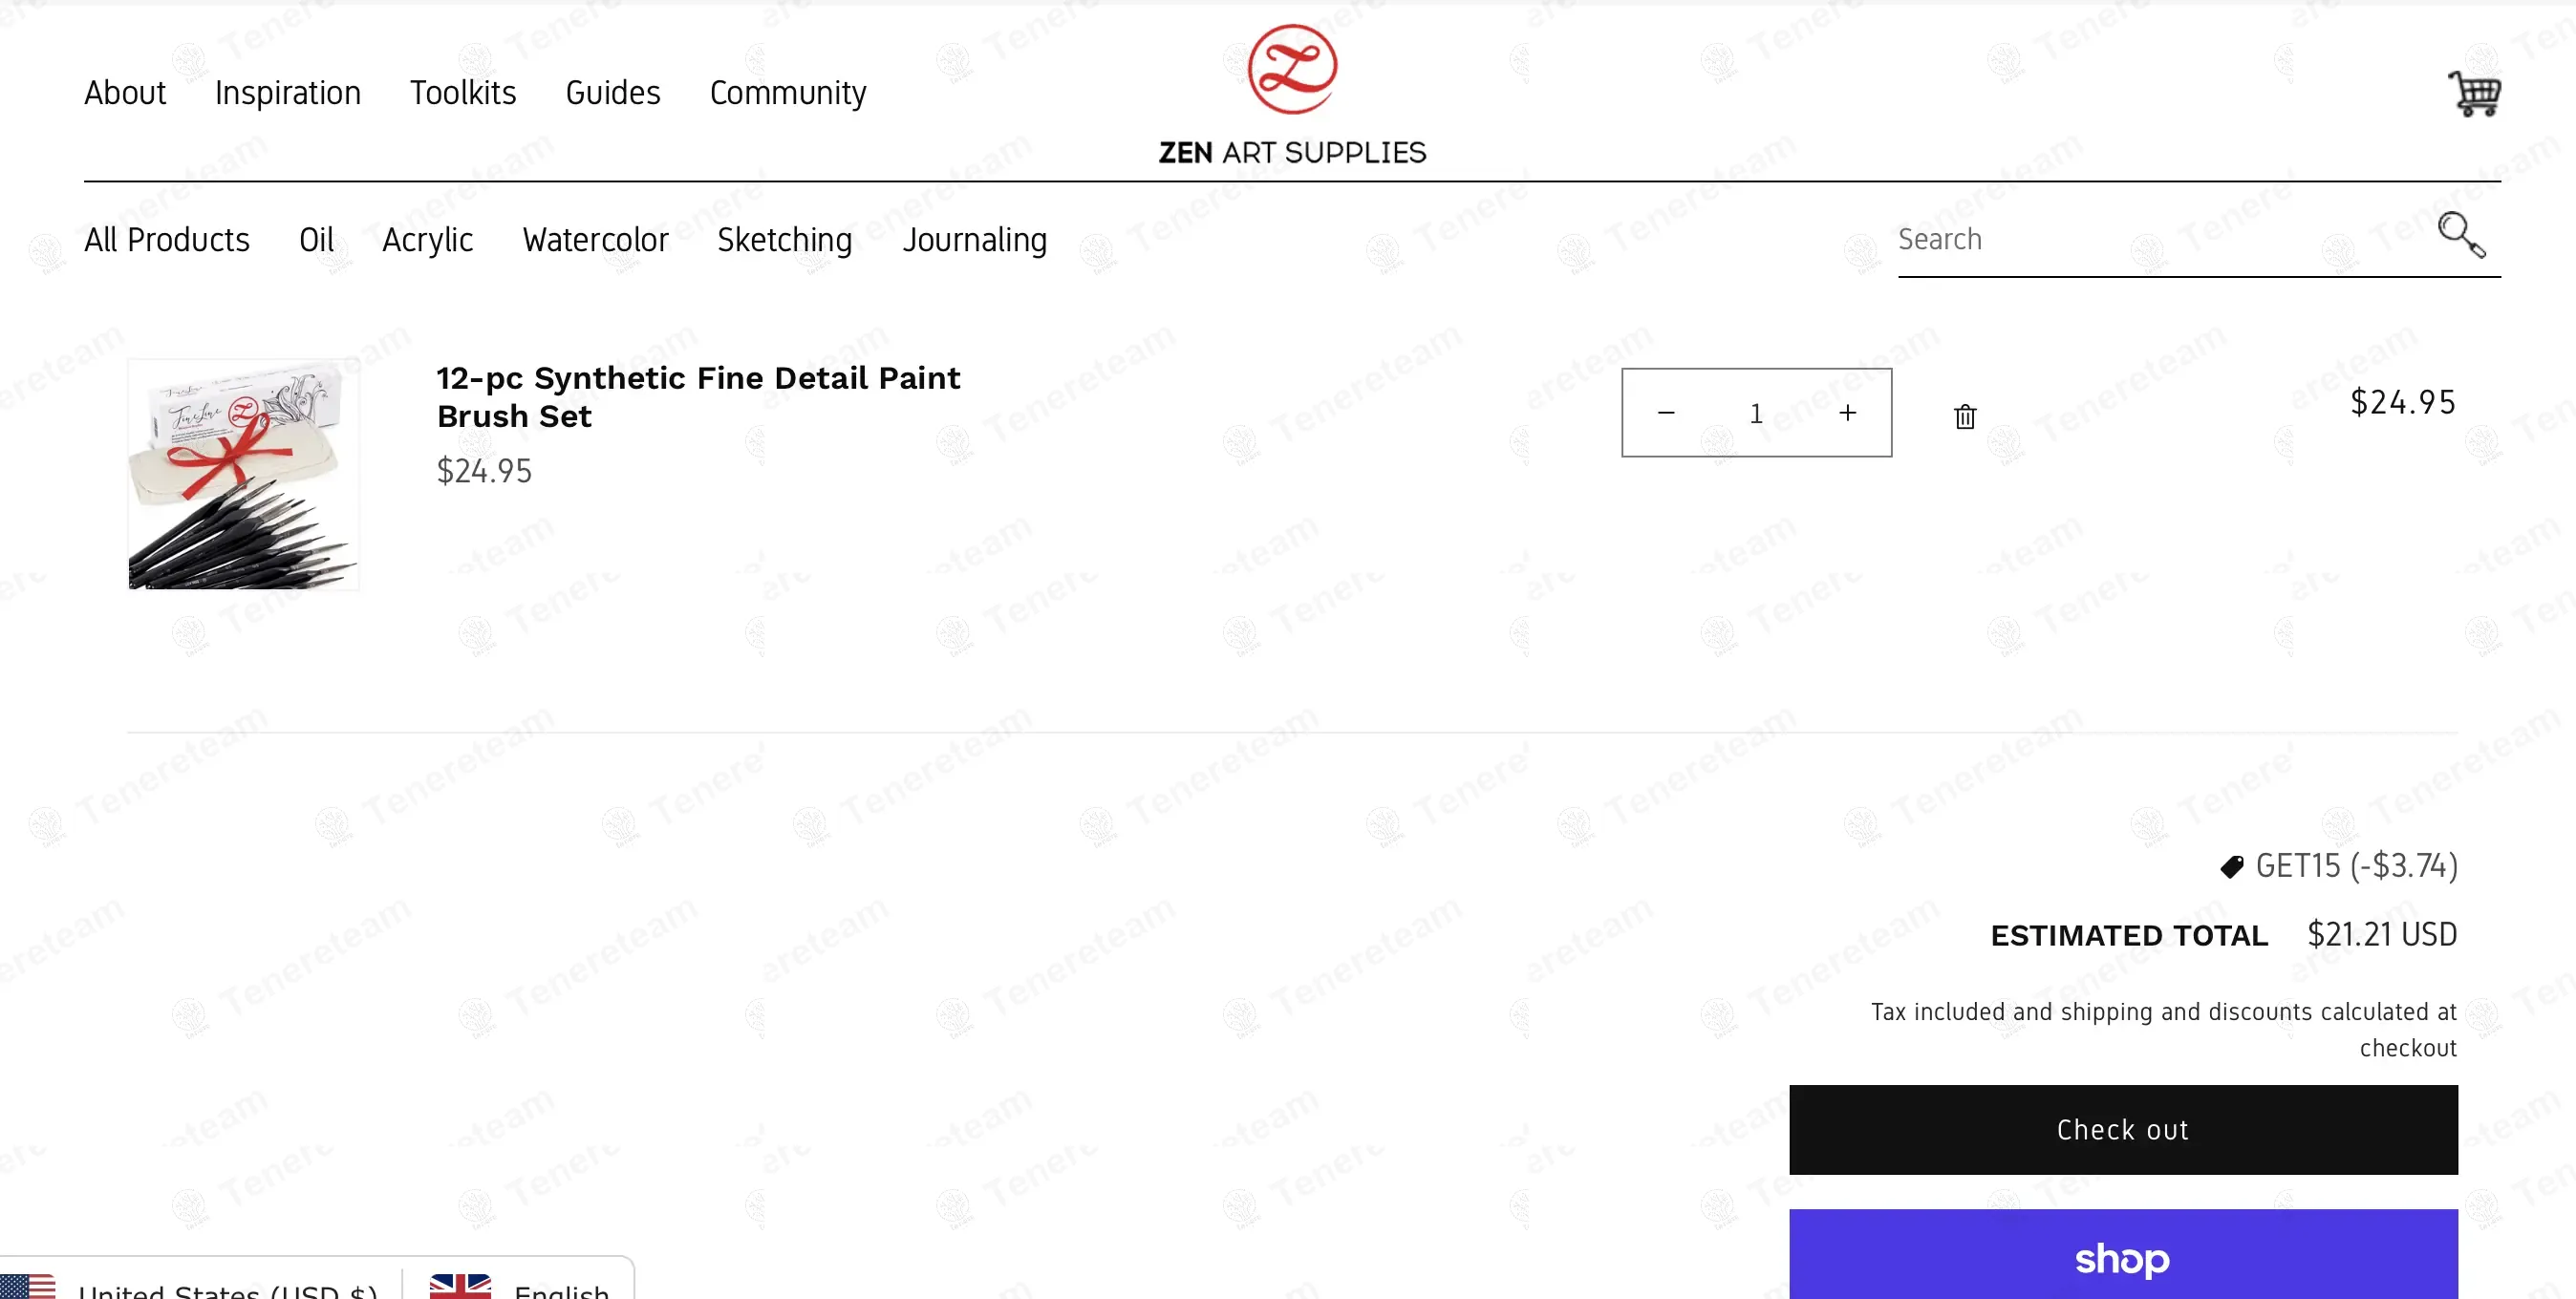Open the Guides menu
The width and height of the screenshot is (2576, 1299).
pos(613,93)
